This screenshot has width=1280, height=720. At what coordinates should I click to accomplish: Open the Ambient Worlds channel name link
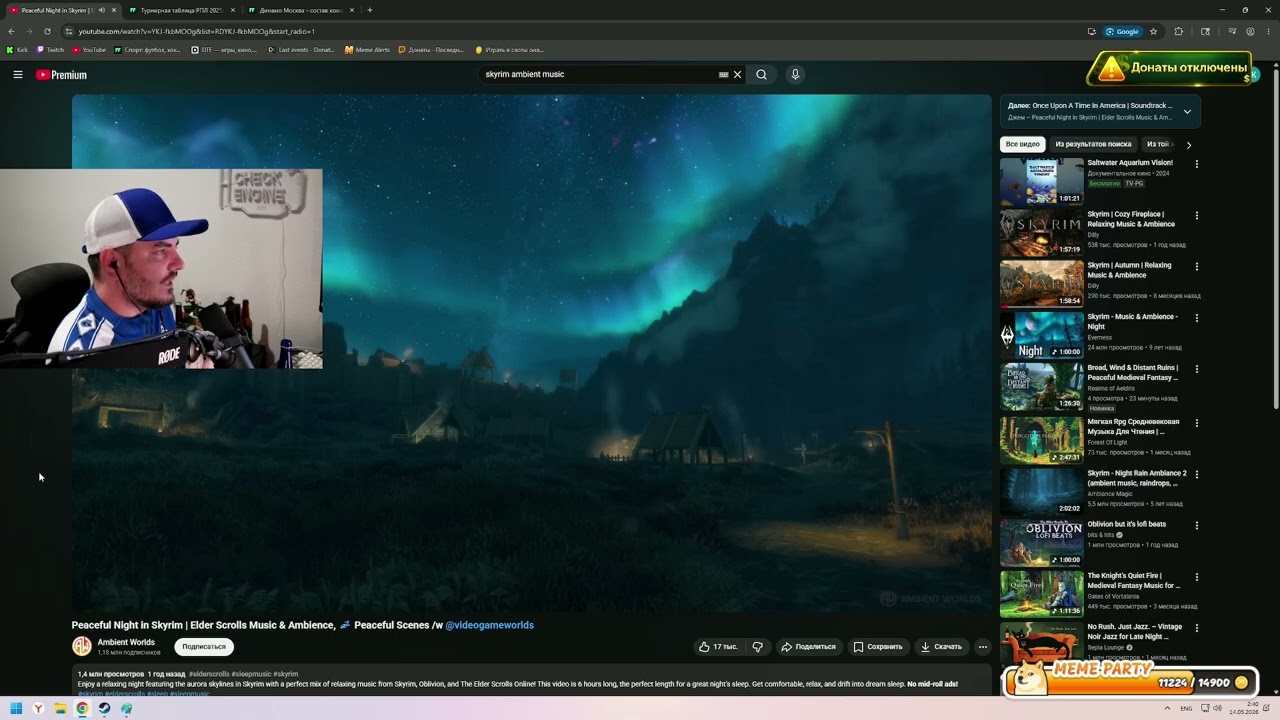click(126, 642)
